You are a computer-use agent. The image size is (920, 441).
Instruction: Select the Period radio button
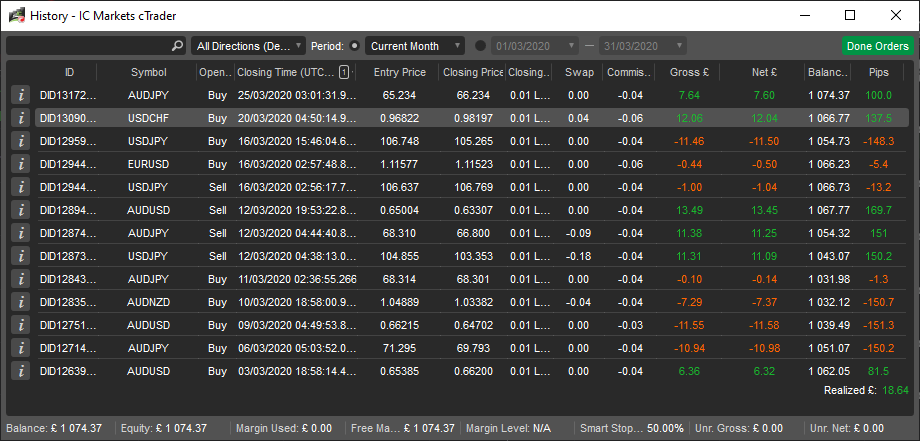[x=354, y=46]
